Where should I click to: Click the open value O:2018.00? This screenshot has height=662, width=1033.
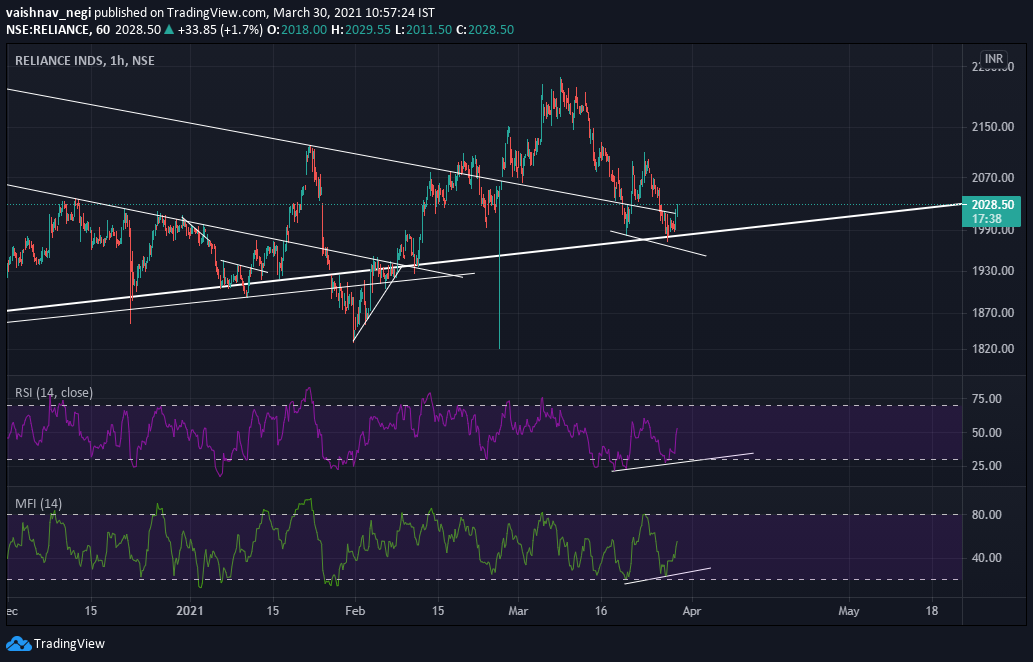coord(297,30)
